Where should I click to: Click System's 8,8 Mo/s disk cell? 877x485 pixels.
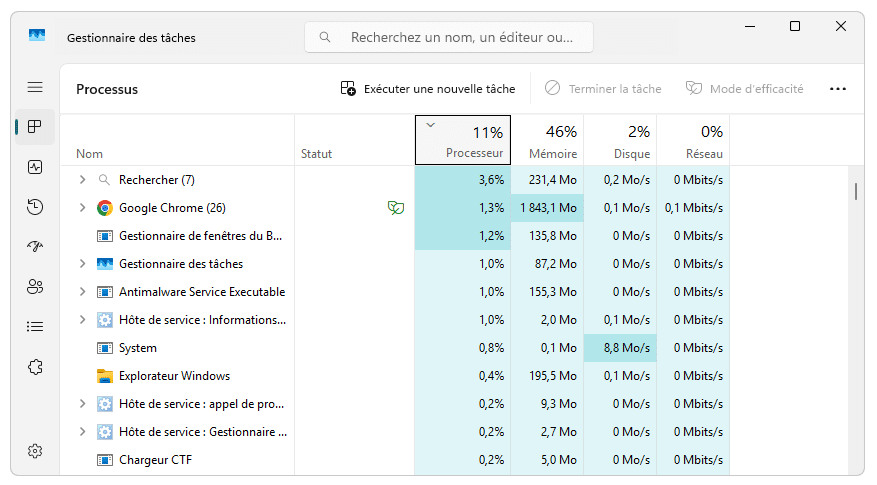coord(620,347)
